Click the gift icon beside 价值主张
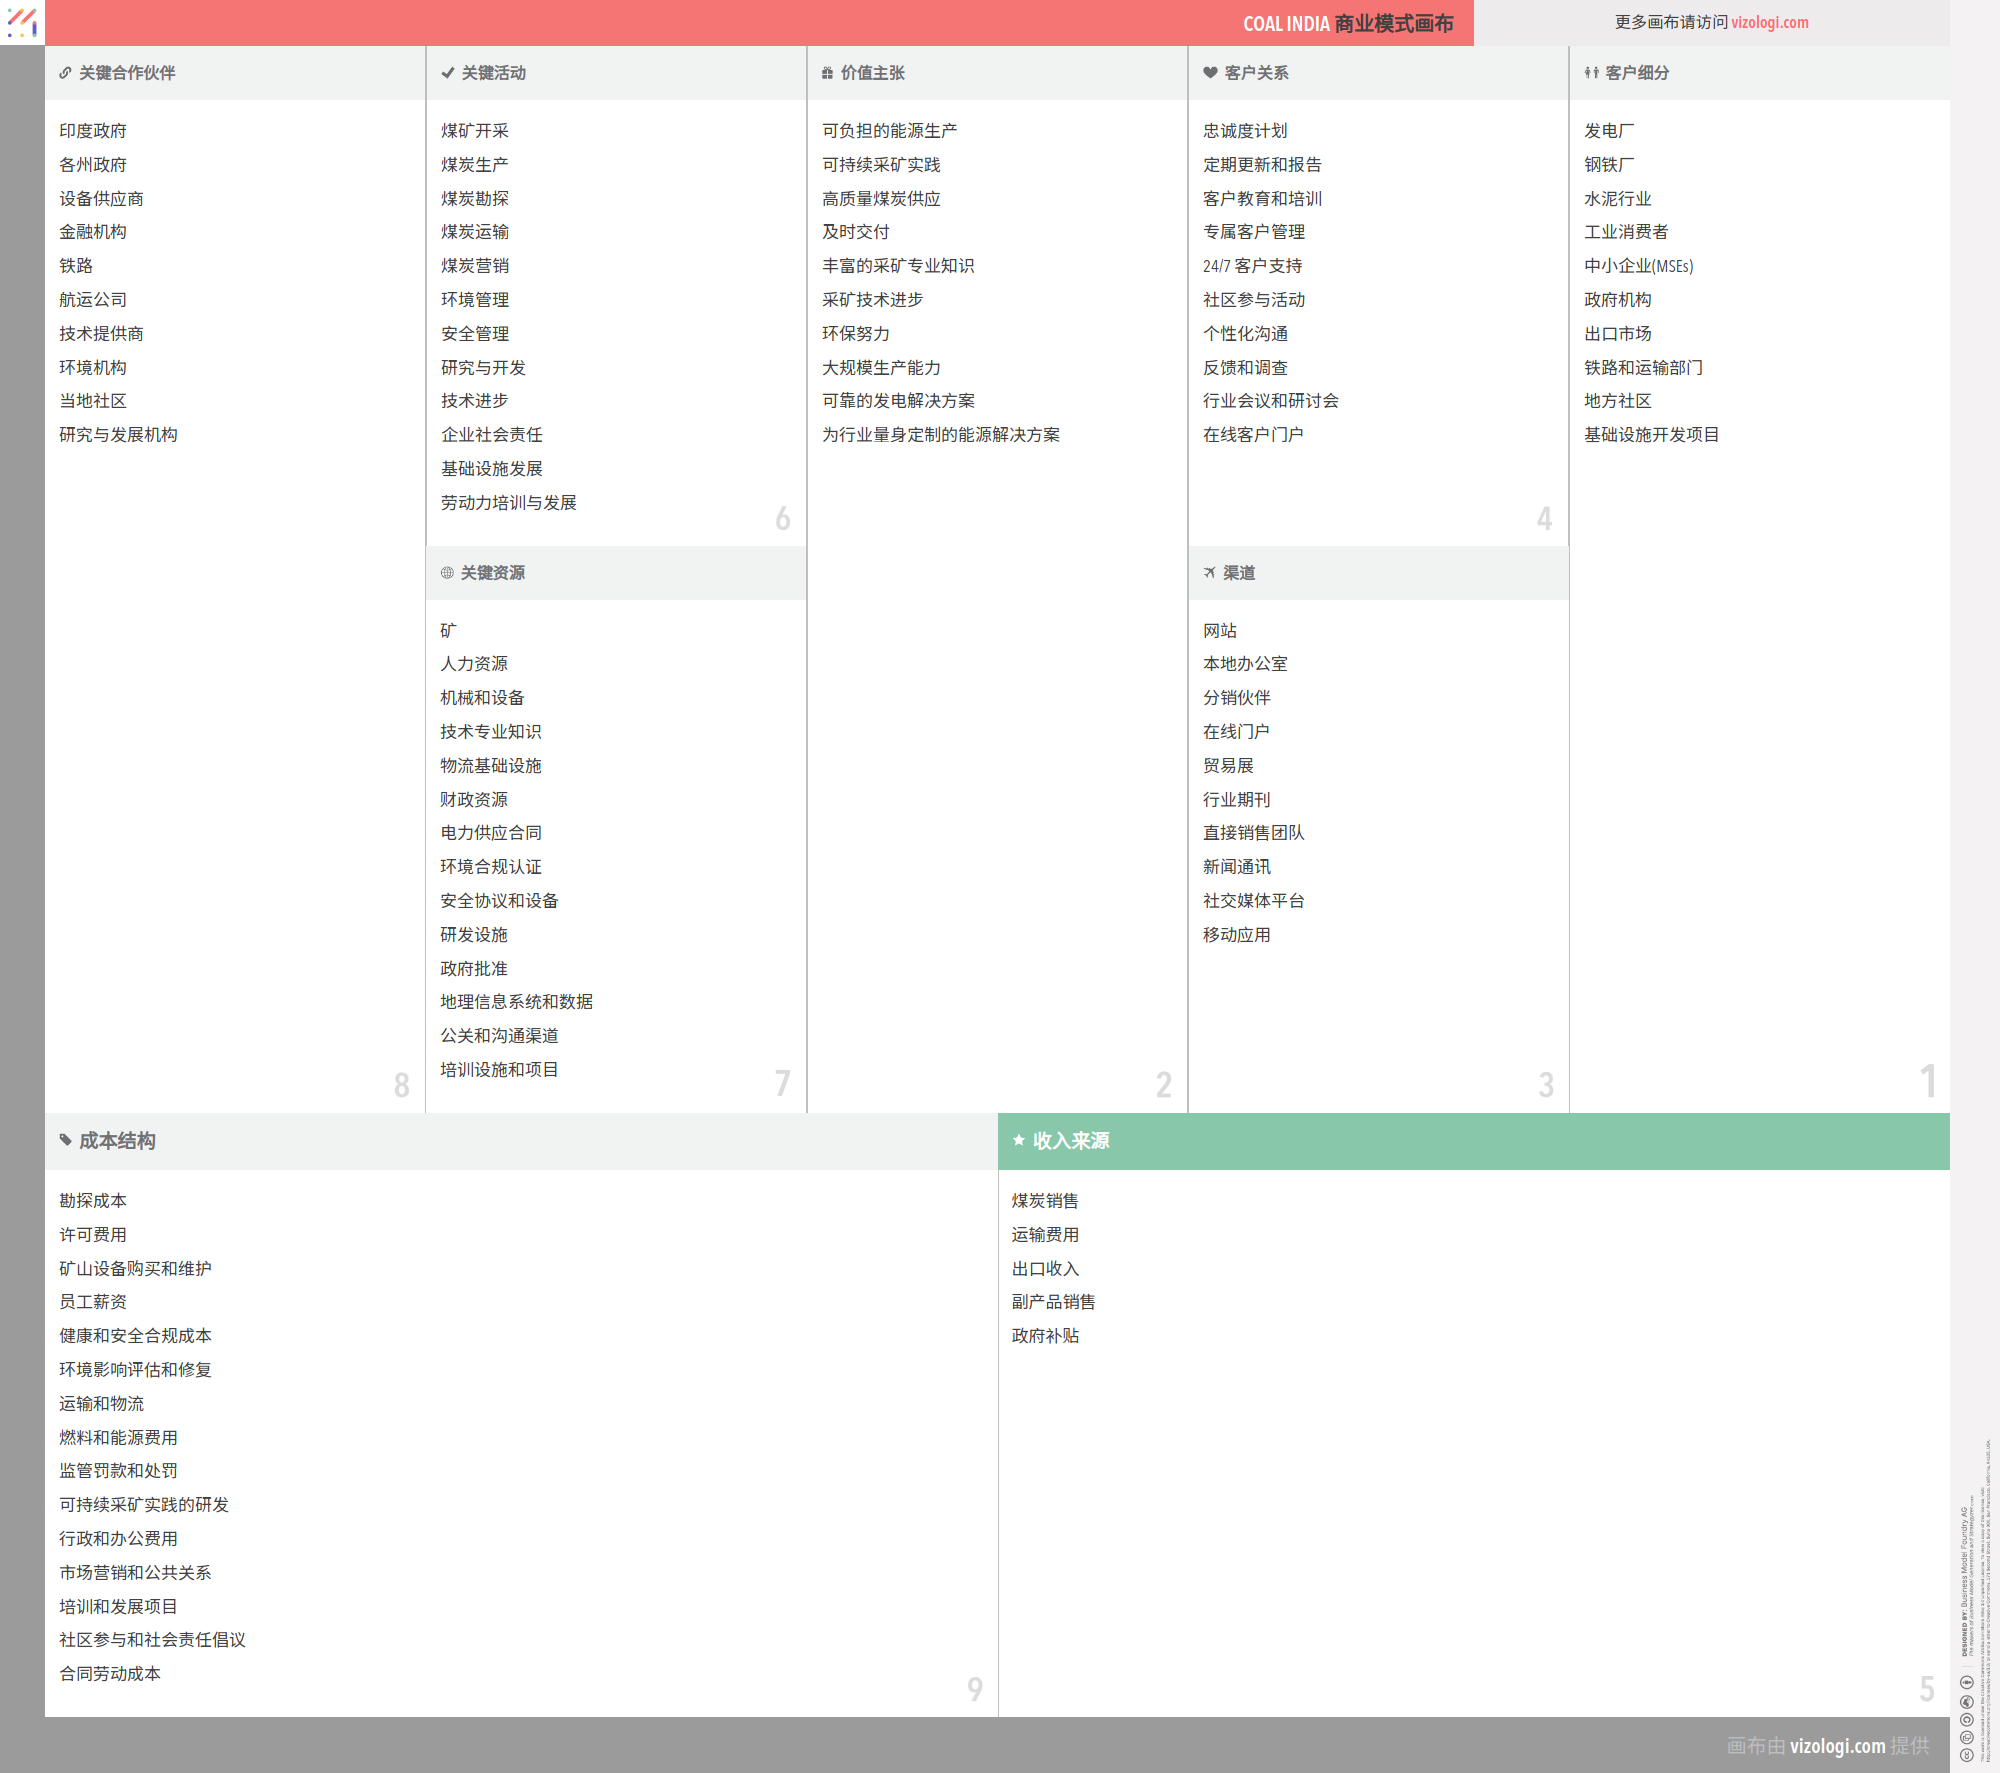 827,73
